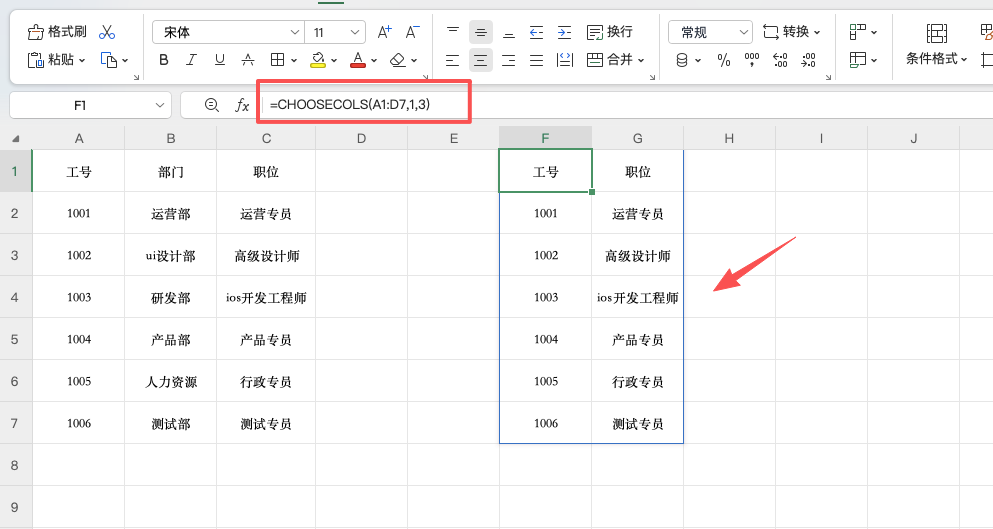
Task: Open the font name box showing 宋体
Action: (228, 32)
